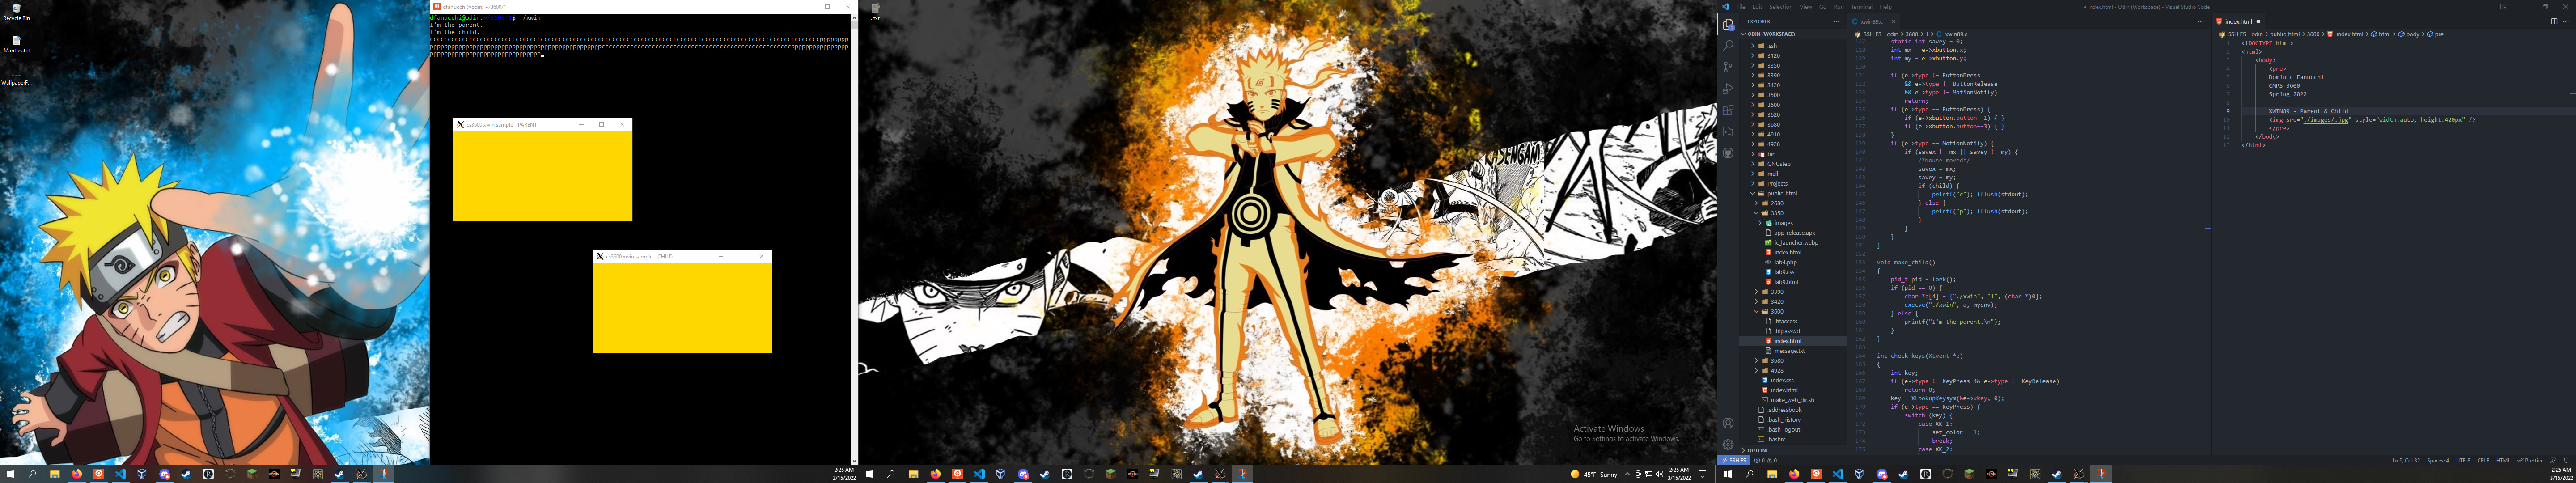2576x483 pixels.
Task: Open the GitHub icon in VS Code activity bar
Action: tap(1728, 154)
